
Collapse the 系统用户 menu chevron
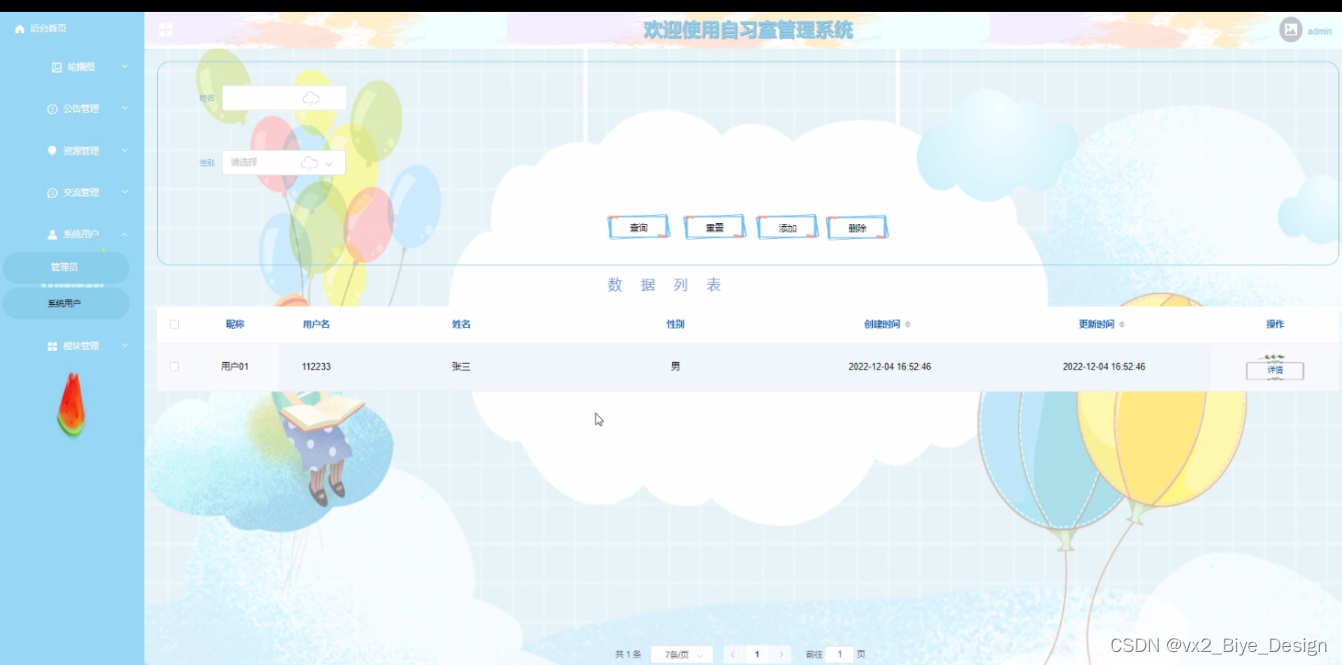(x=125, y=234)
